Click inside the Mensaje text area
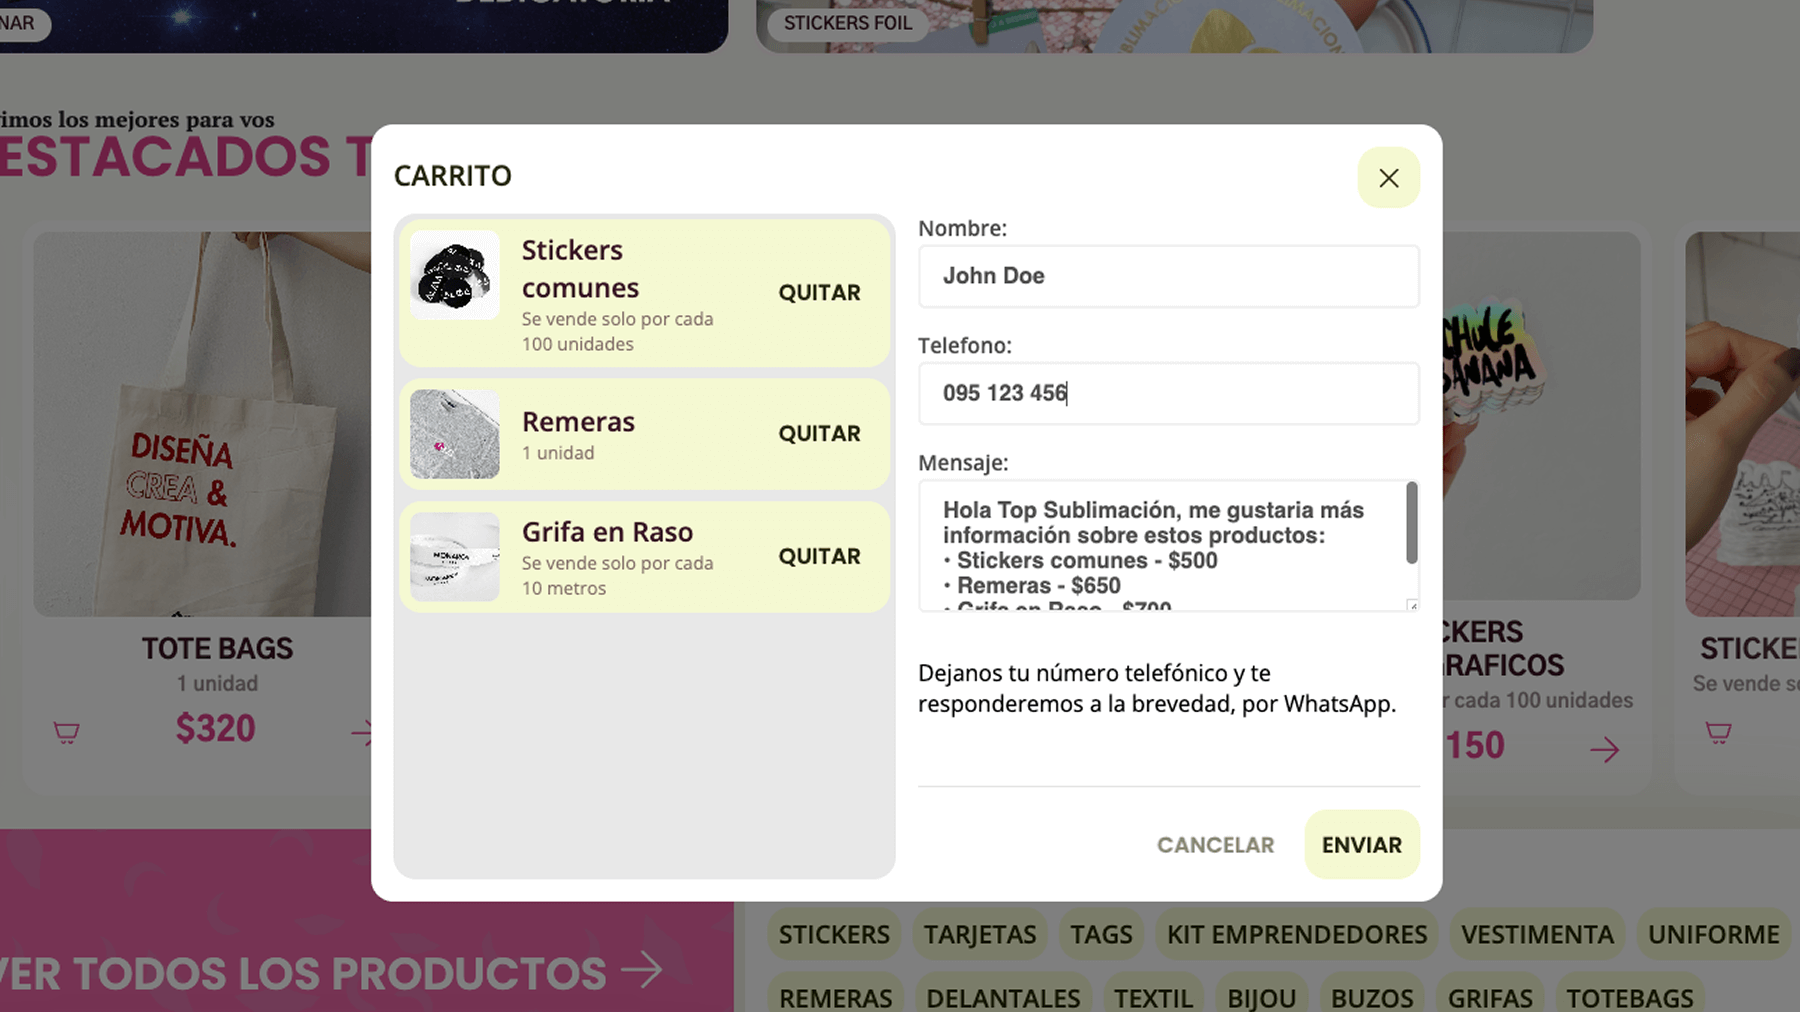 (x=1160, y=545)
